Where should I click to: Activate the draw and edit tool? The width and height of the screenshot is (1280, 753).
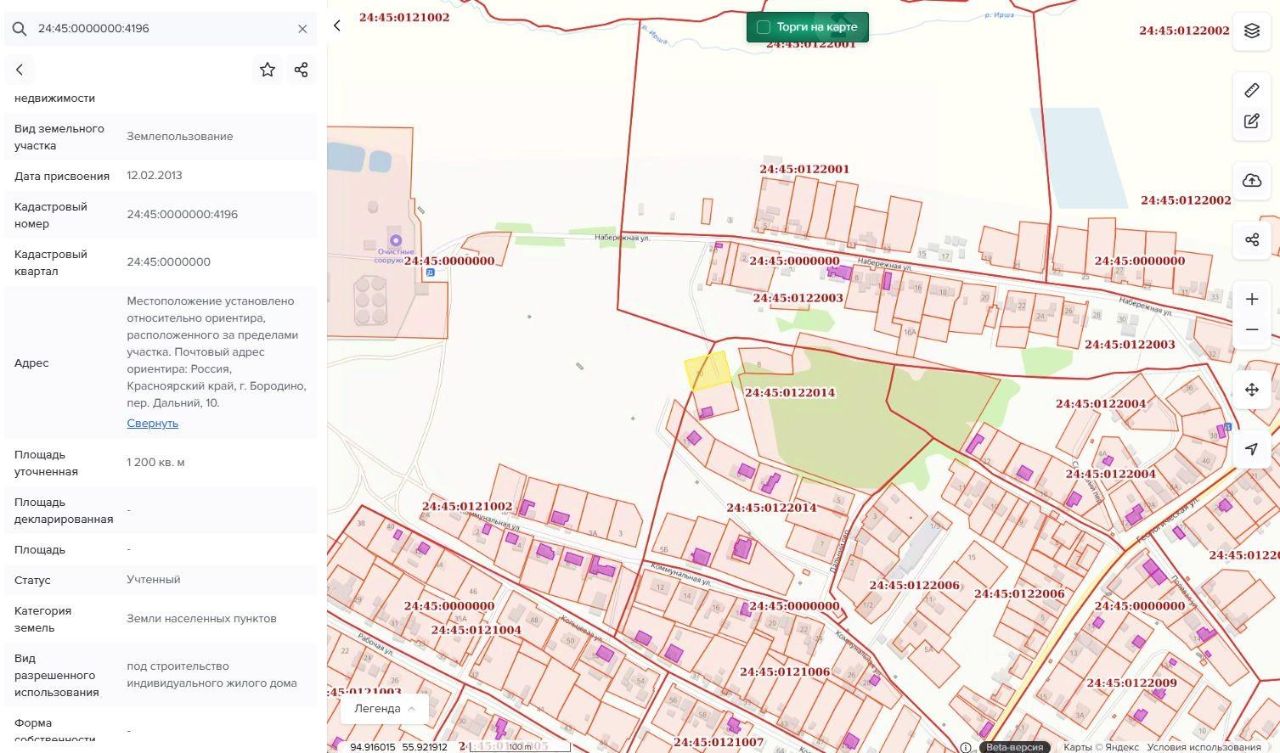point(1251,121)
